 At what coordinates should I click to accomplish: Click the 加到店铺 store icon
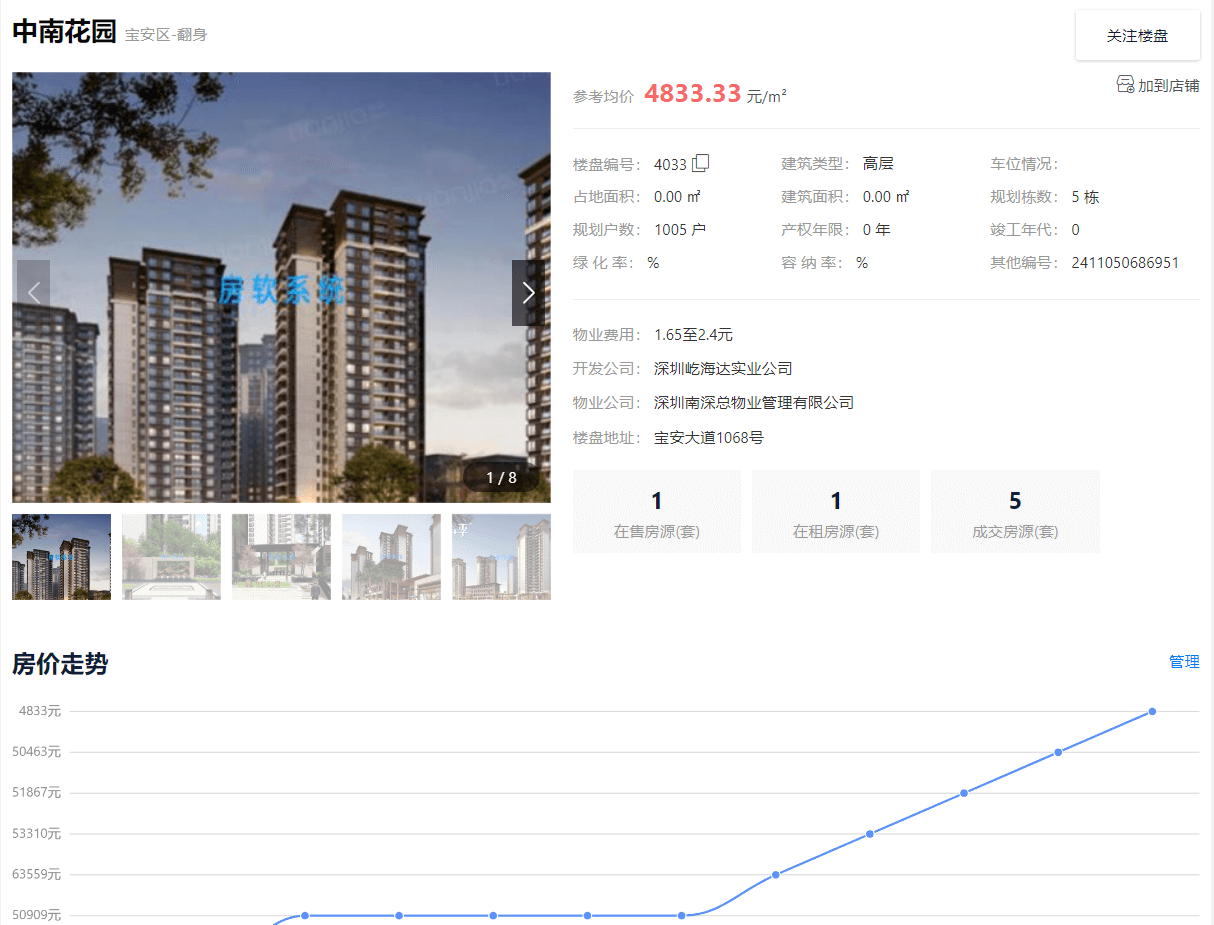tap(1125, 85)
